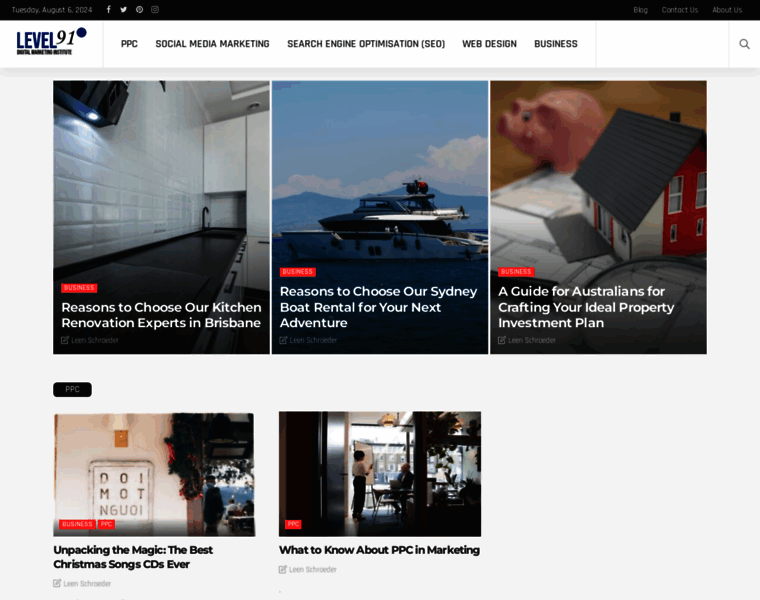Open Unpacking the Magic Christmas Songs title
760x600 pixels.
point(133,557)
